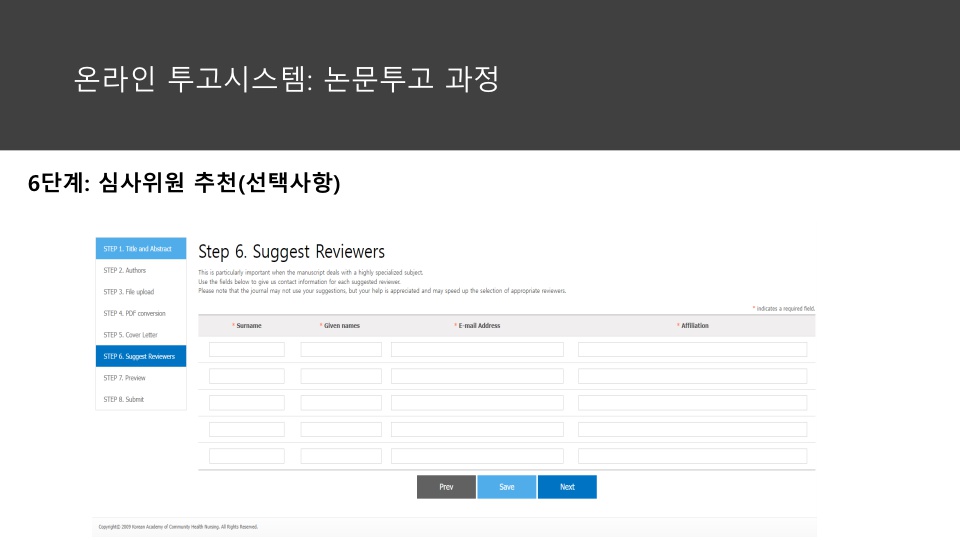Open STEP 8. Submit
The width and height of the screenshot is (960, 540).
coord(140,399)
